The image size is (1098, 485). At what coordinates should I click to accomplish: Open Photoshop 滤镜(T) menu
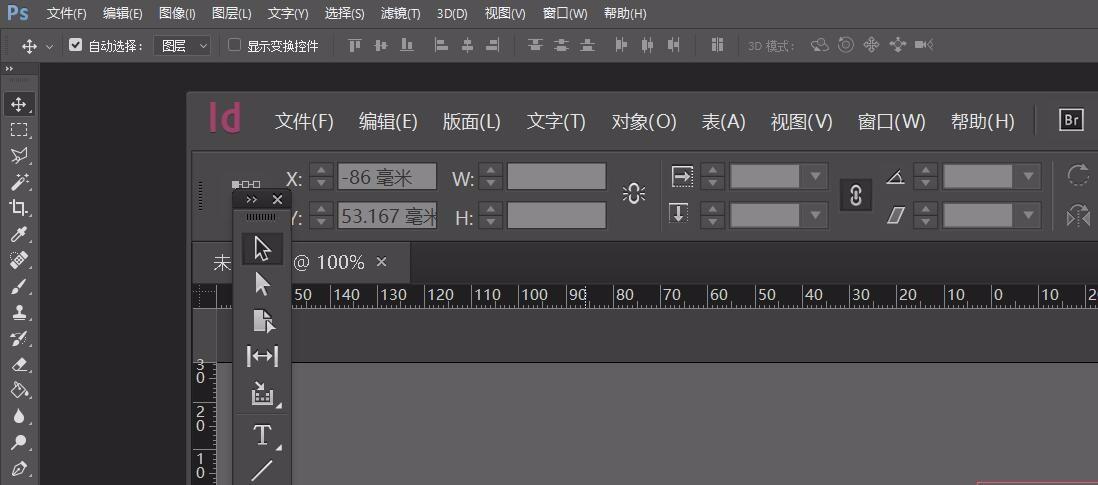pos(401,13)
